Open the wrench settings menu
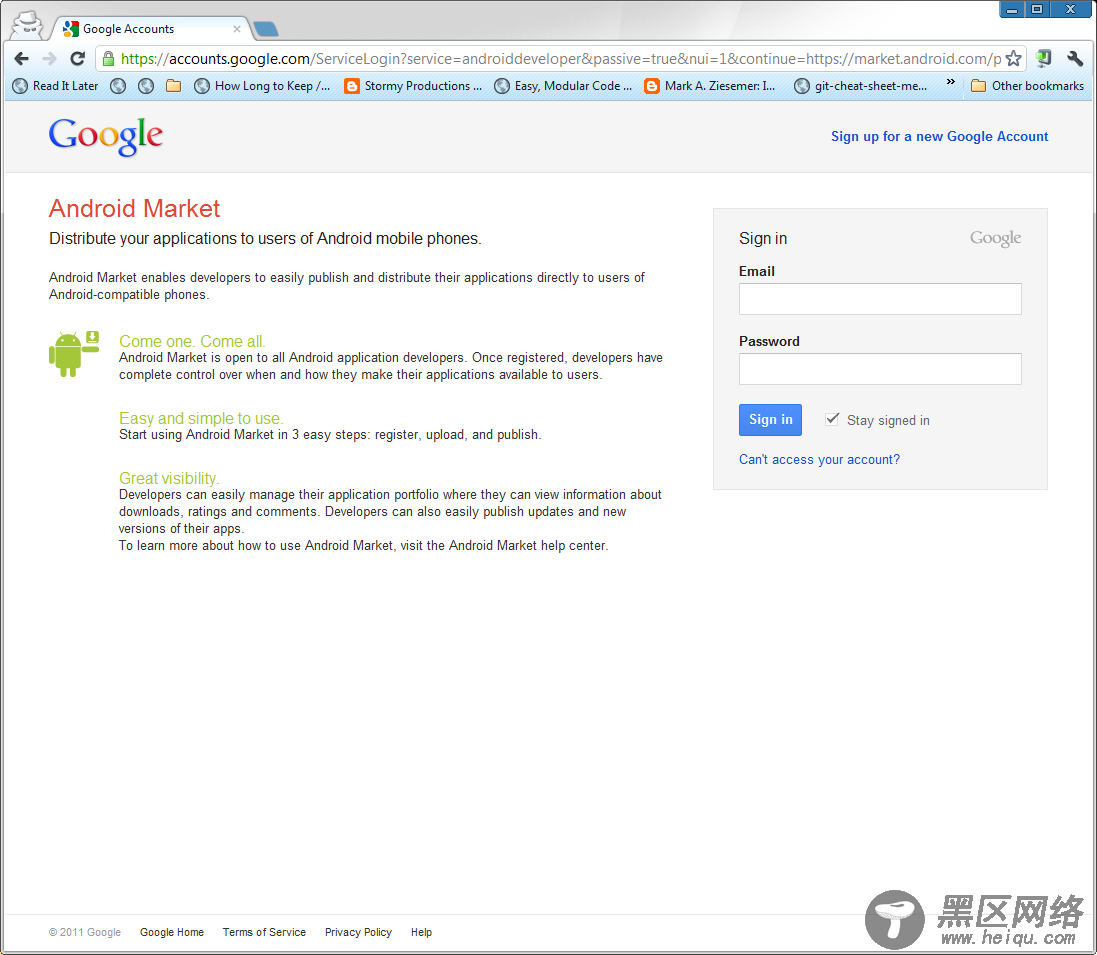The height and width of the screenshot is (955, 1097). tap(1075, 59)
